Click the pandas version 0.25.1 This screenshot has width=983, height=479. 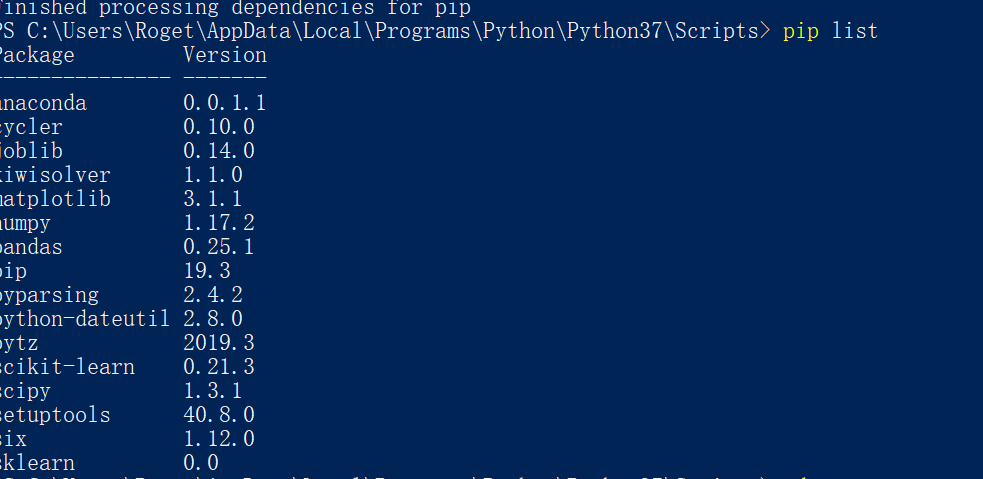219,247
